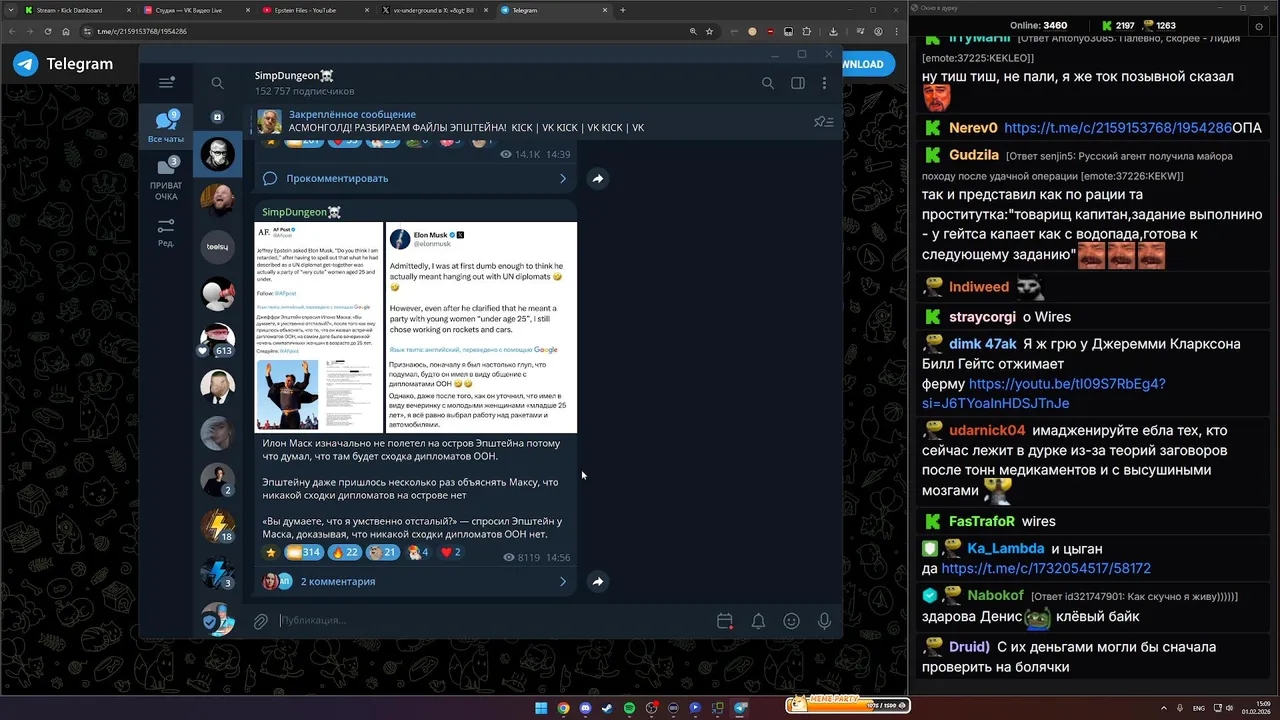This screenshot has height=720, width=1280.
Task: Open the Elon Musk tweet image
Action: [481, 327]
